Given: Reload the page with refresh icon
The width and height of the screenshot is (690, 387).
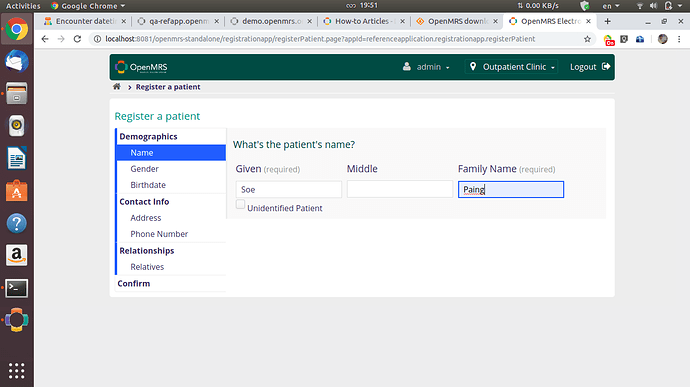Looking at the screenshot, I should coord(77,39).
